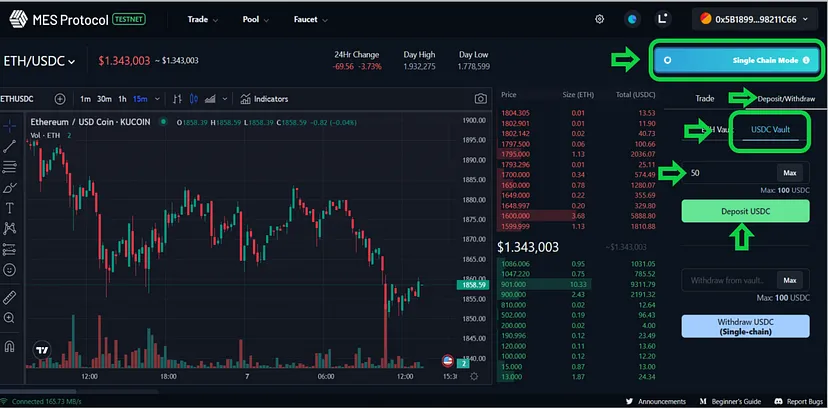The height and width of the screenshot is (408, 828).
Task: Toggle the magnet mode tool
Action: (x=10, y=346)
